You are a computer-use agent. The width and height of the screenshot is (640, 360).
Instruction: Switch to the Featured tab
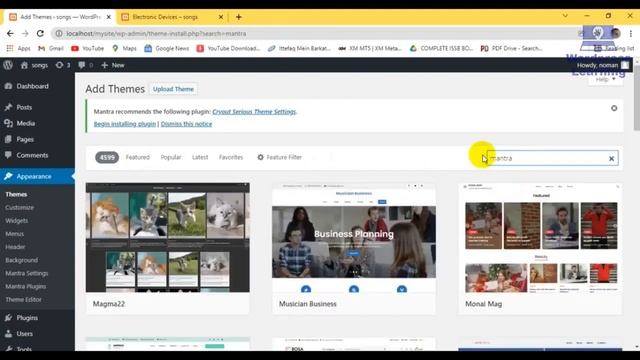pos(138,157)
